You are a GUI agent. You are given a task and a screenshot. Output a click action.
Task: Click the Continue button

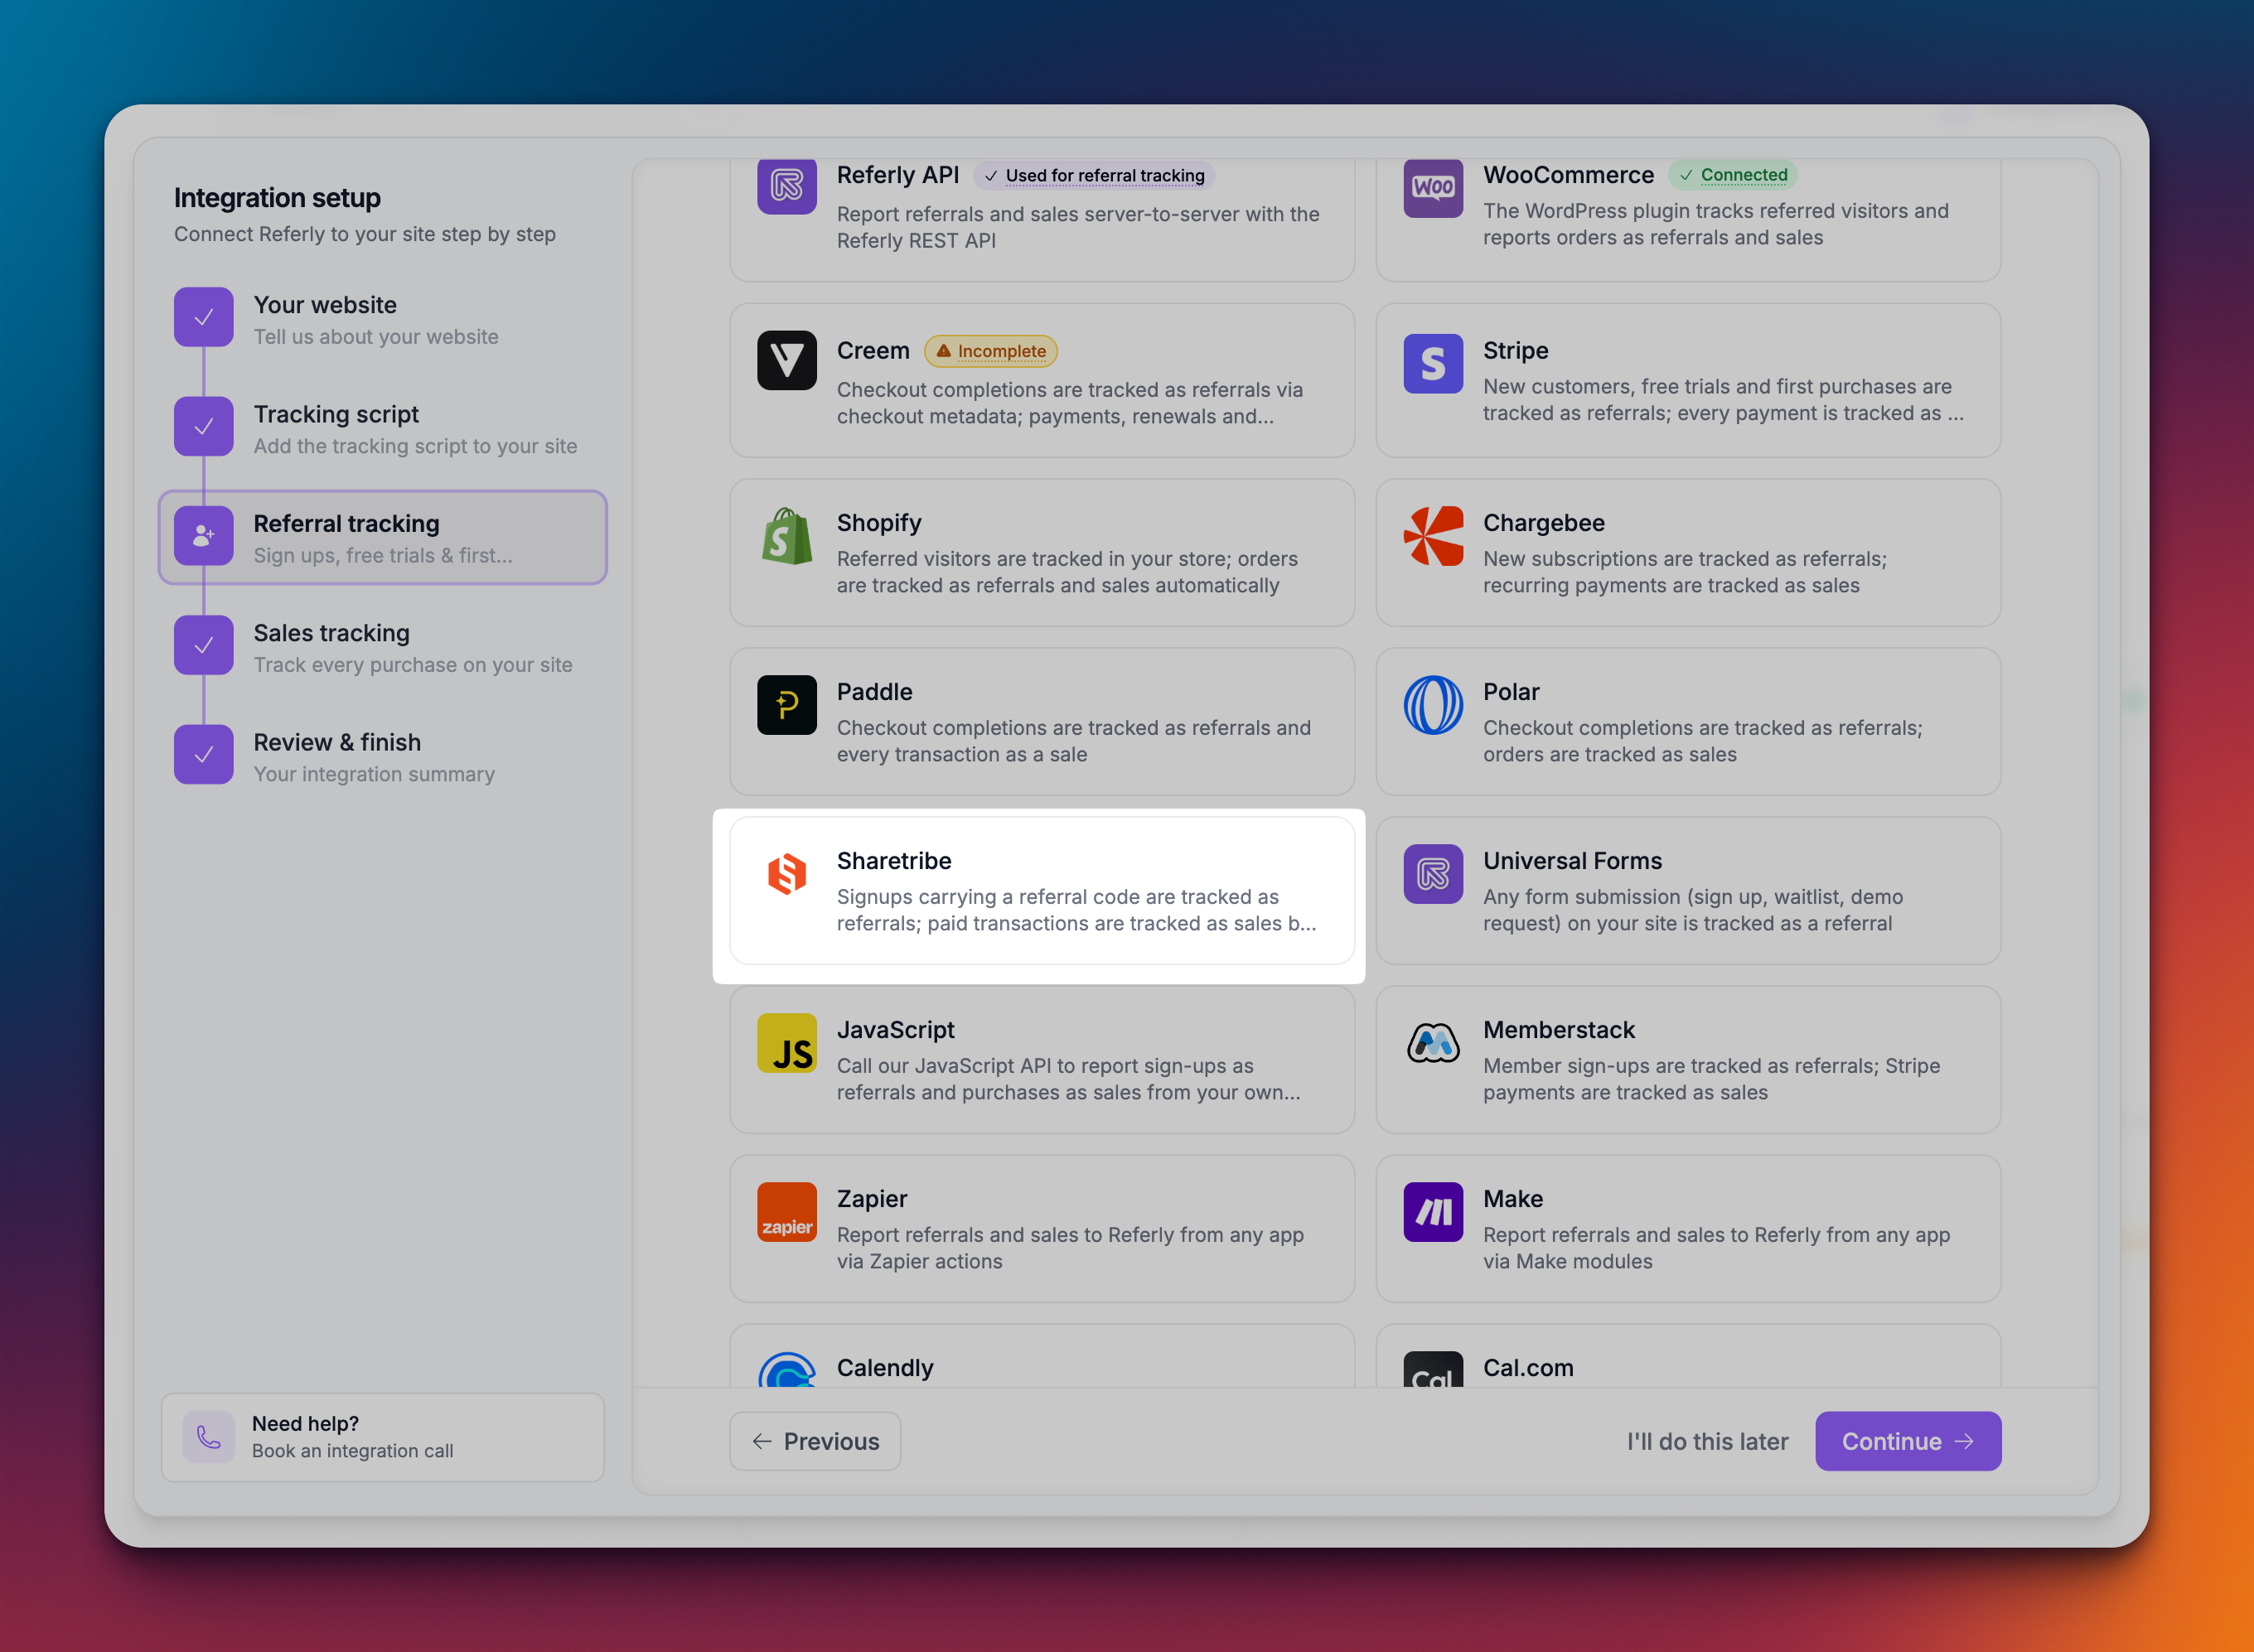tap(1907, 1441)
